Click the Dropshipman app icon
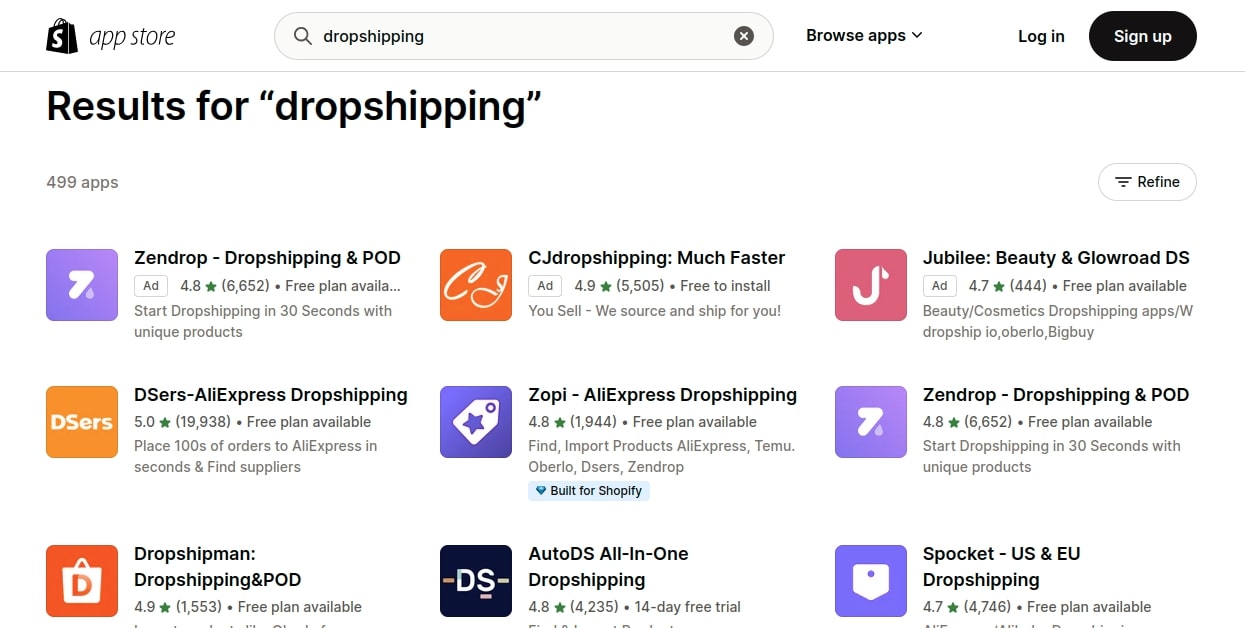Image resolution: width=1245 pixels, height=628 pixels. coord(81,581)
